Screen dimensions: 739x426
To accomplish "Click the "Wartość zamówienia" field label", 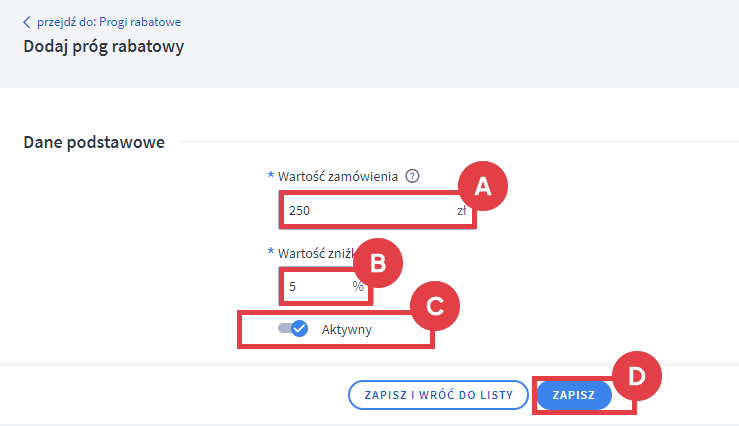I will (339, 176).
